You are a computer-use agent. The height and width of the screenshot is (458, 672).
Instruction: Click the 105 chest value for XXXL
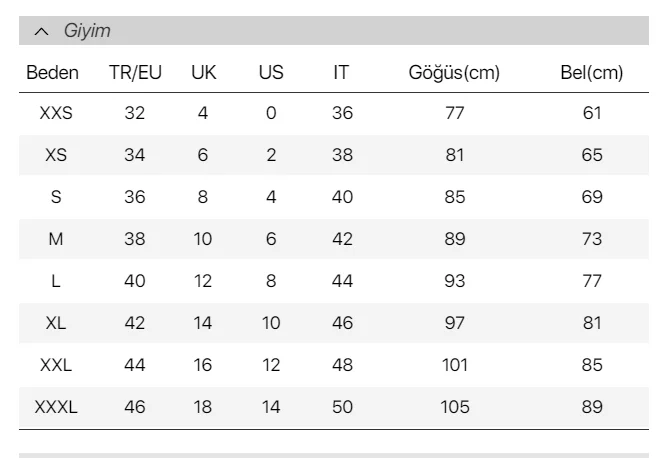[x=455, y=408]
